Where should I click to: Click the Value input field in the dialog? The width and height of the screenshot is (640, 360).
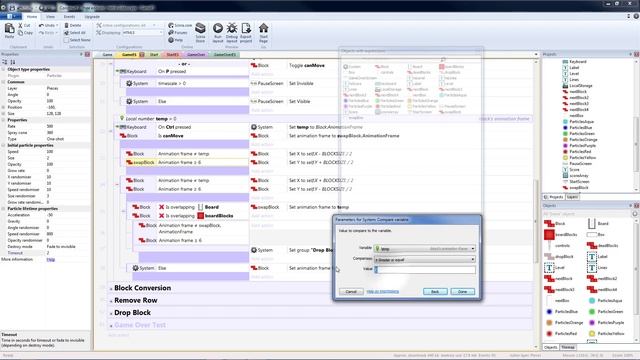tap(425, 270)
